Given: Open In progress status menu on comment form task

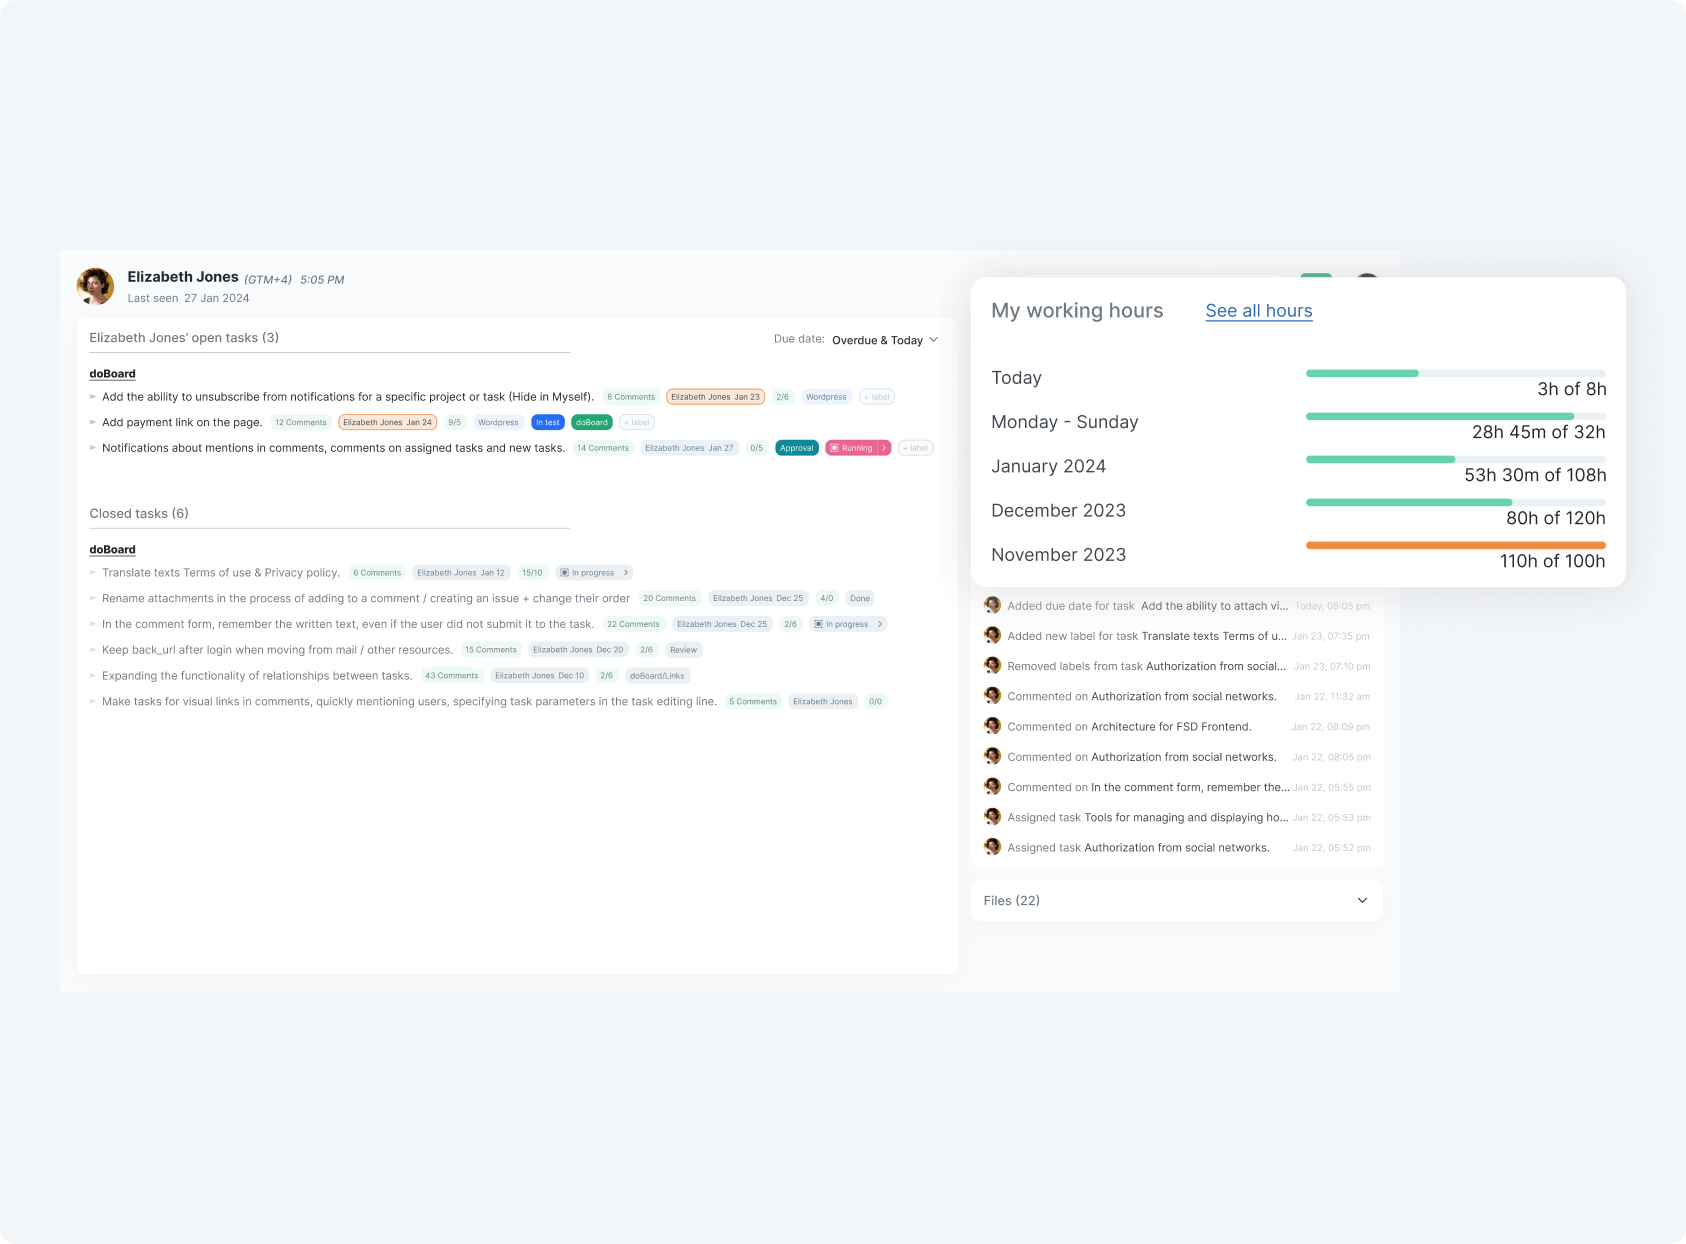Looking at the screenshot, I should [880, 624].
